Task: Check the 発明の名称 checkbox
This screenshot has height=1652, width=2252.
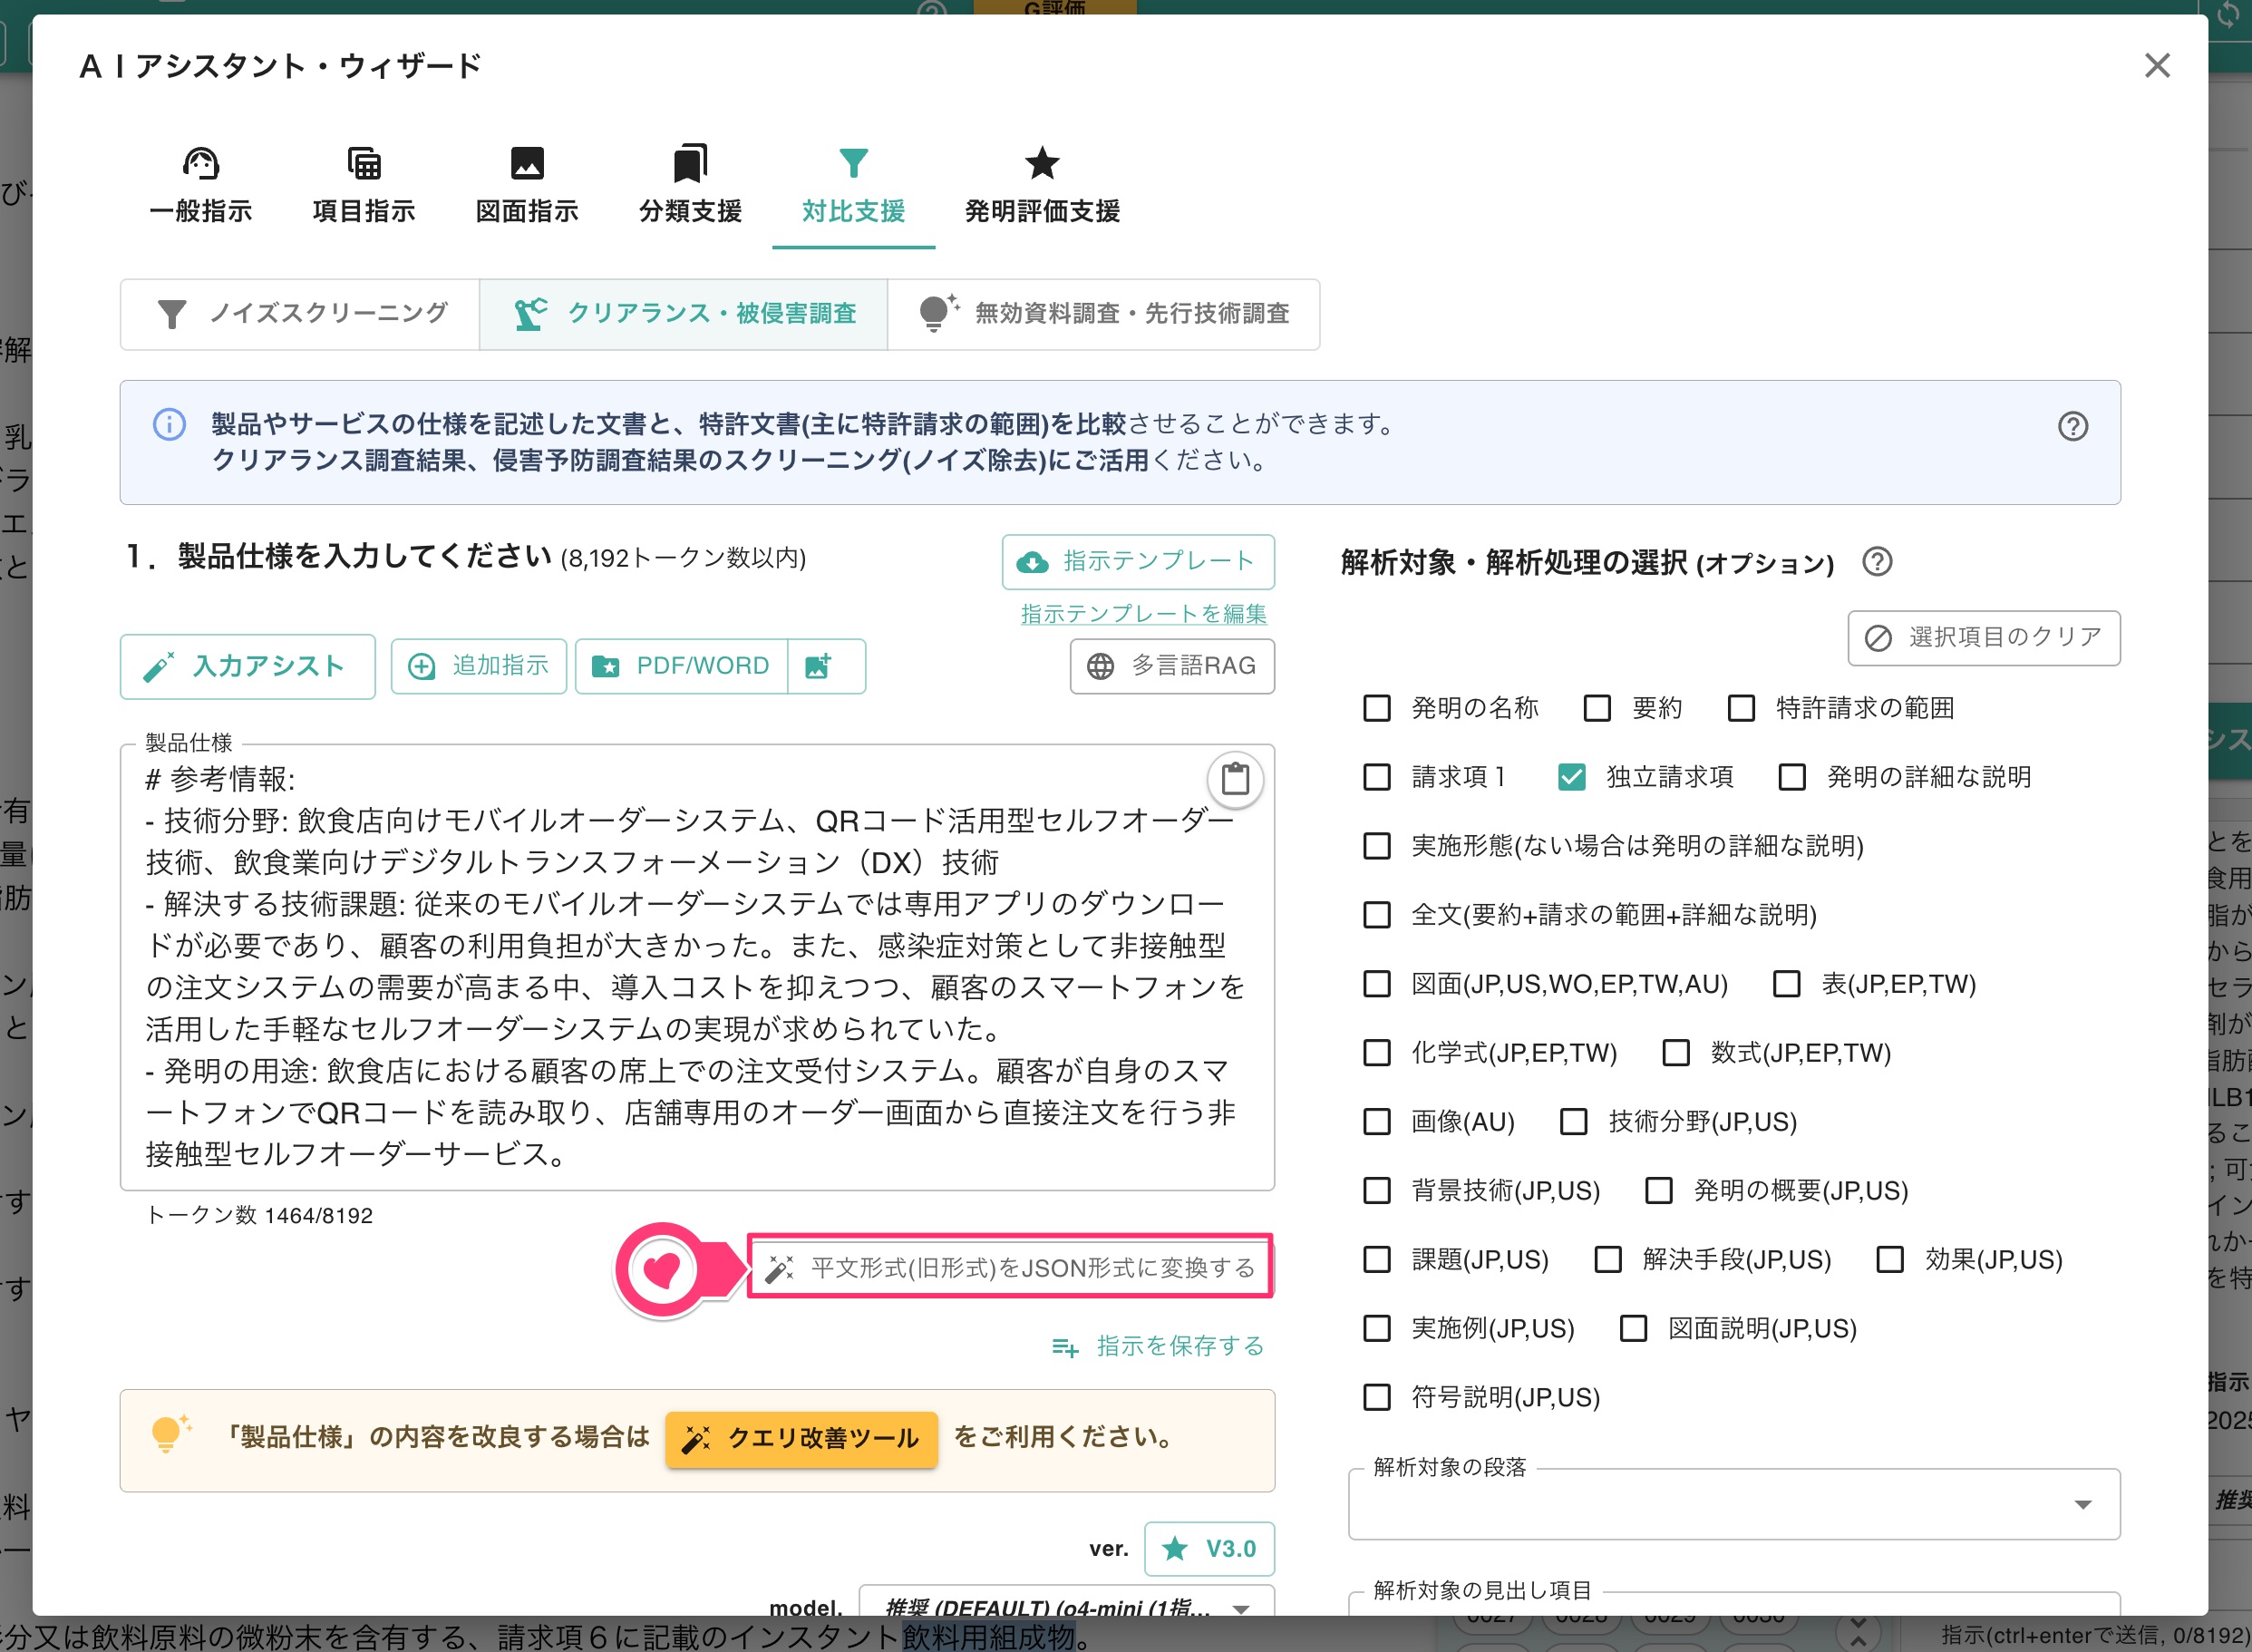Action: coord(1377,709)
